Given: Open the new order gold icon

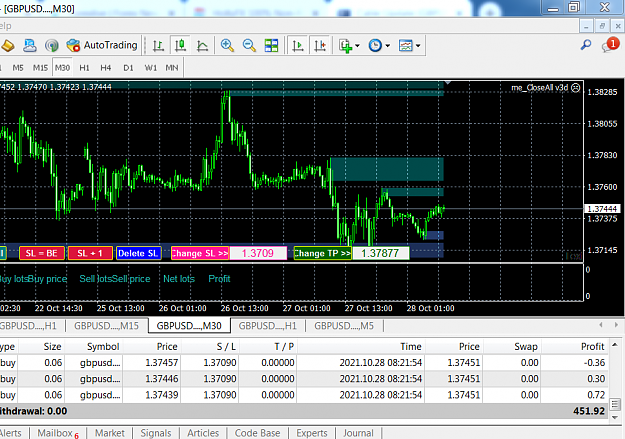Looking at the screenshot, I should coord(8,45).
